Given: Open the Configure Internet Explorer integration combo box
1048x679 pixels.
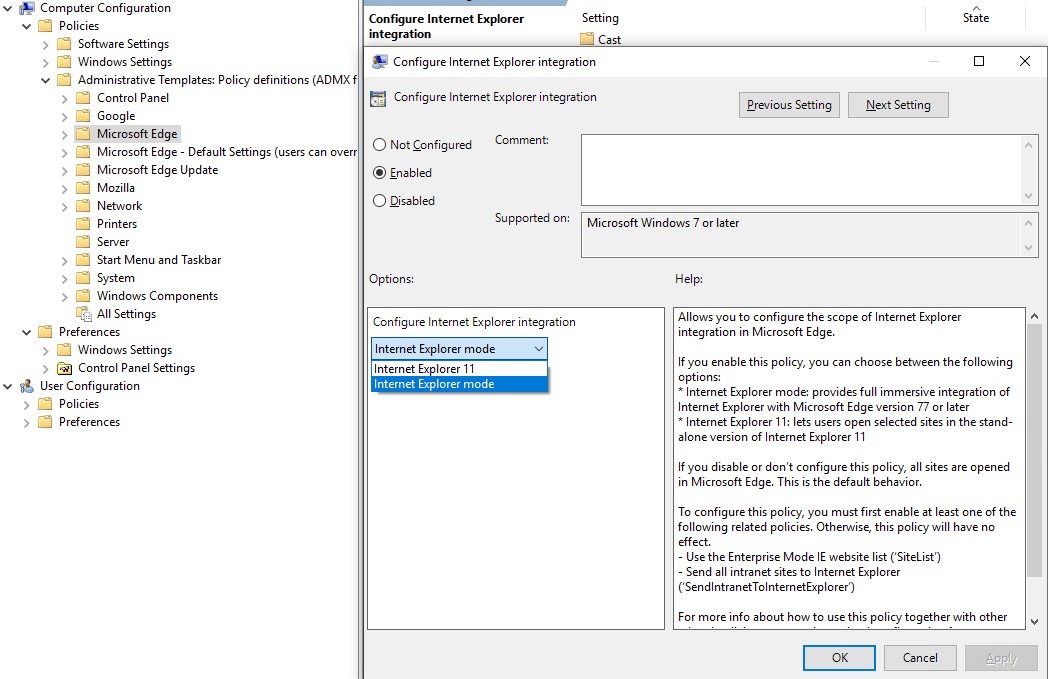Looking at the screenshot, I should (459, 349).
